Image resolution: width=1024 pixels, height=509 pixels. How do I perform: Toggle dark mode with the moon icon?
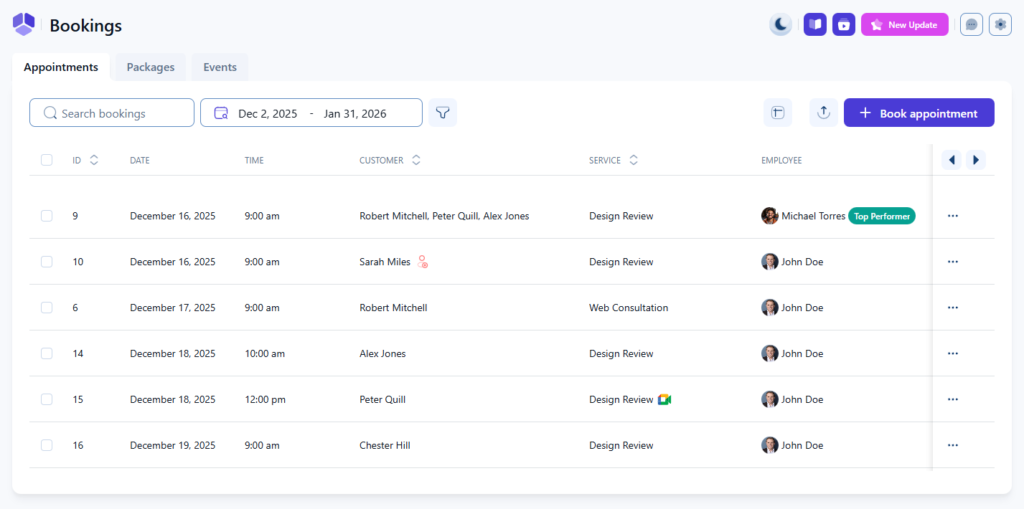781,25
